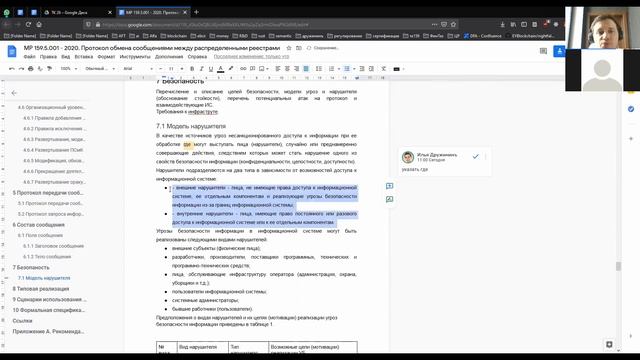Open the comment history icon near Share

click(x=543, y=51)
